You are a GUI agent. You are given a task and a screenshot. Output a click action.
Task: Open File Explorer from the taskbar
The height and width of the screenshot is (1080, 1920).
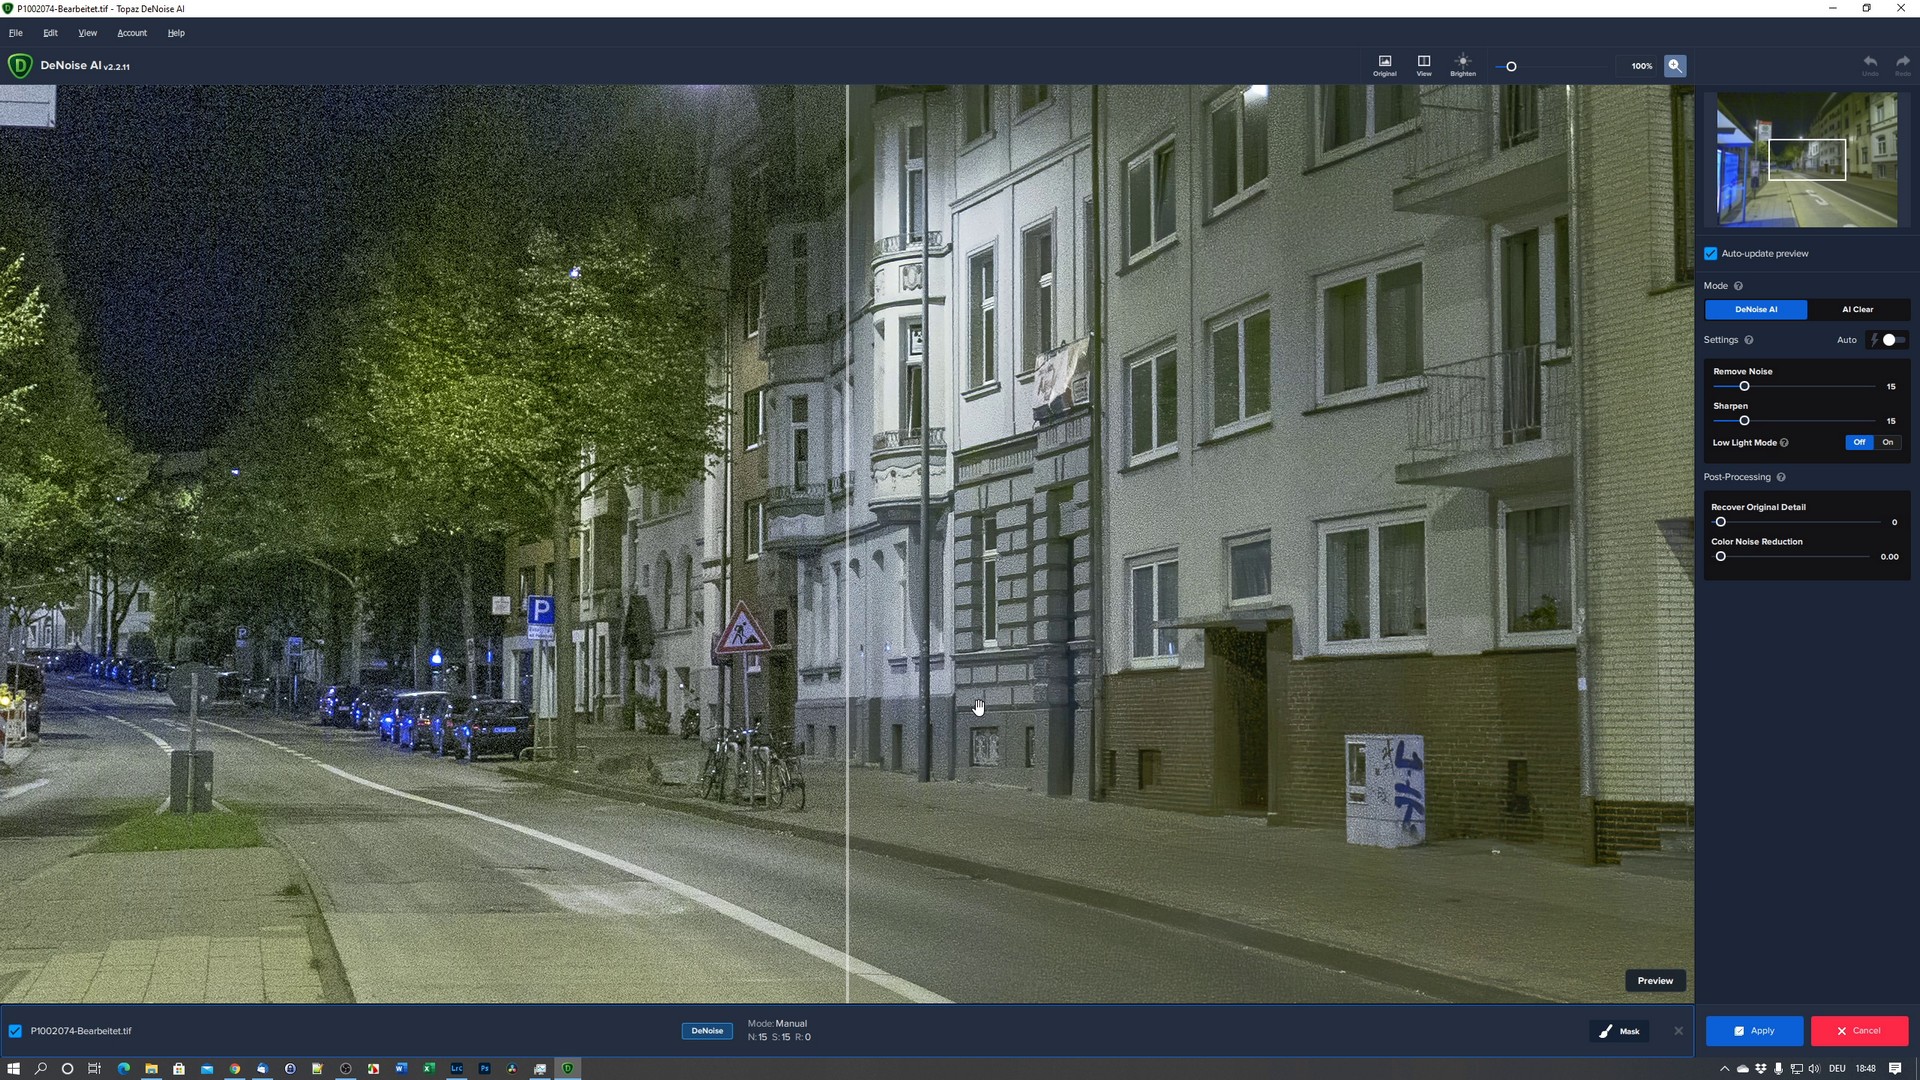click(151, 1068)
